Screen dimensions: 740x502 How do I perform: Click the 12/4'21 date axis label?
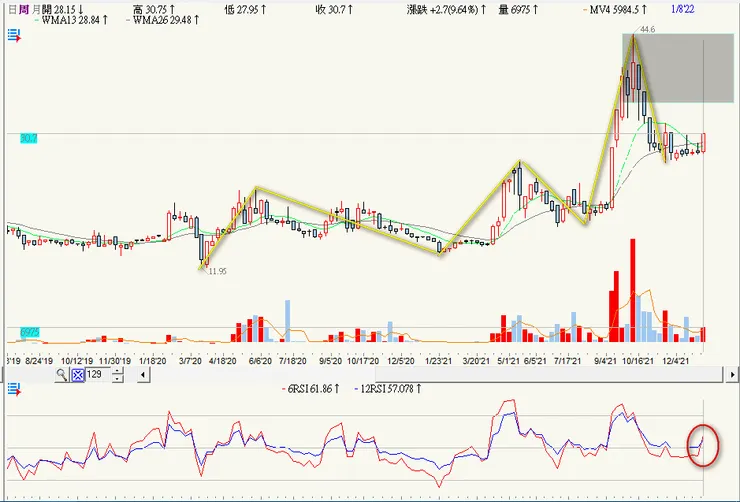pyautogui.click(x=675, y=361)
